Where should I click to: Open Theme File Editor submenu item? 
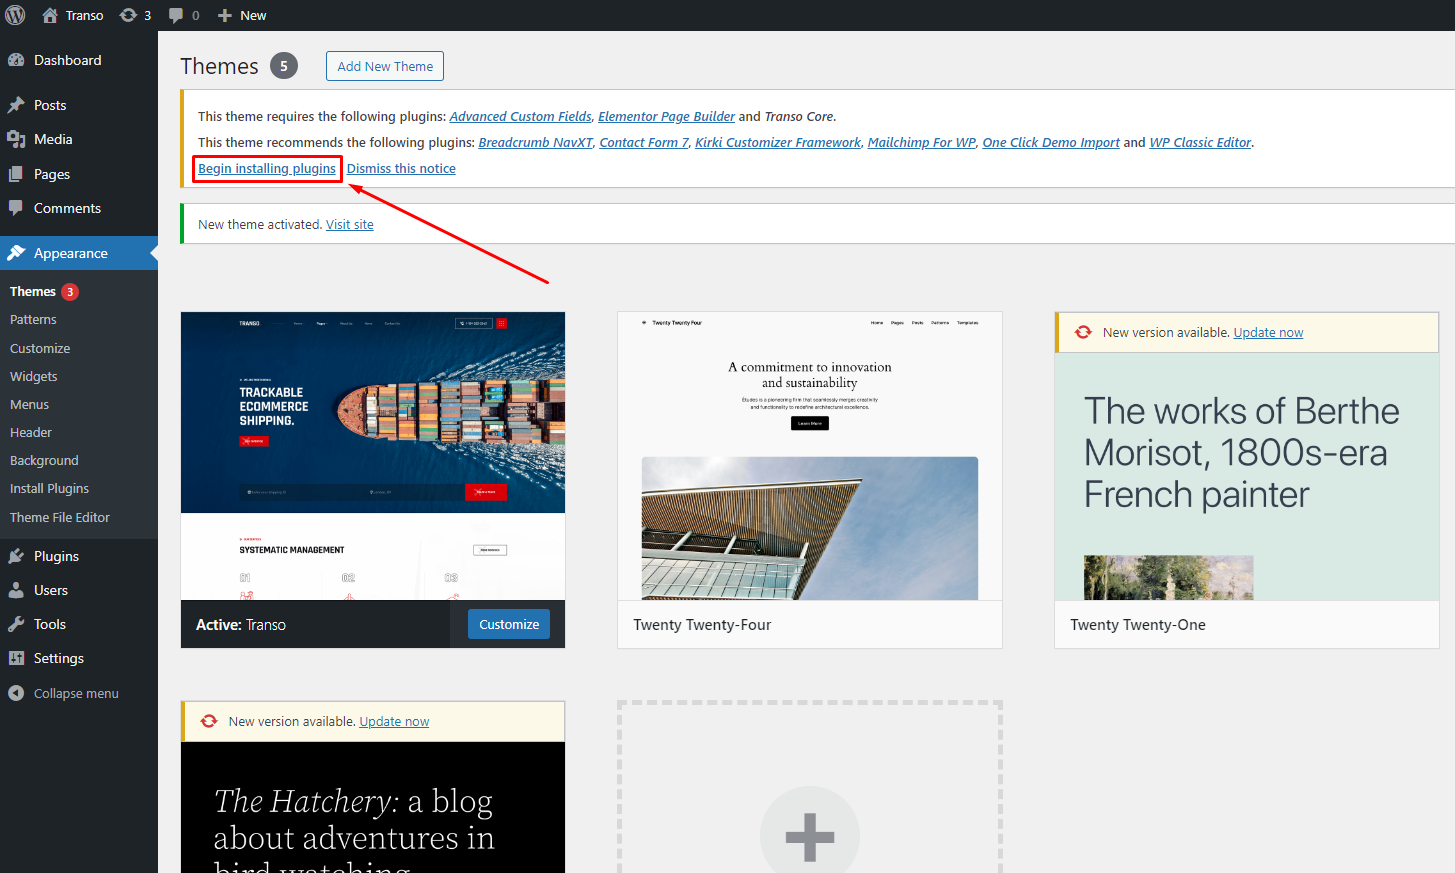[60, 517]
